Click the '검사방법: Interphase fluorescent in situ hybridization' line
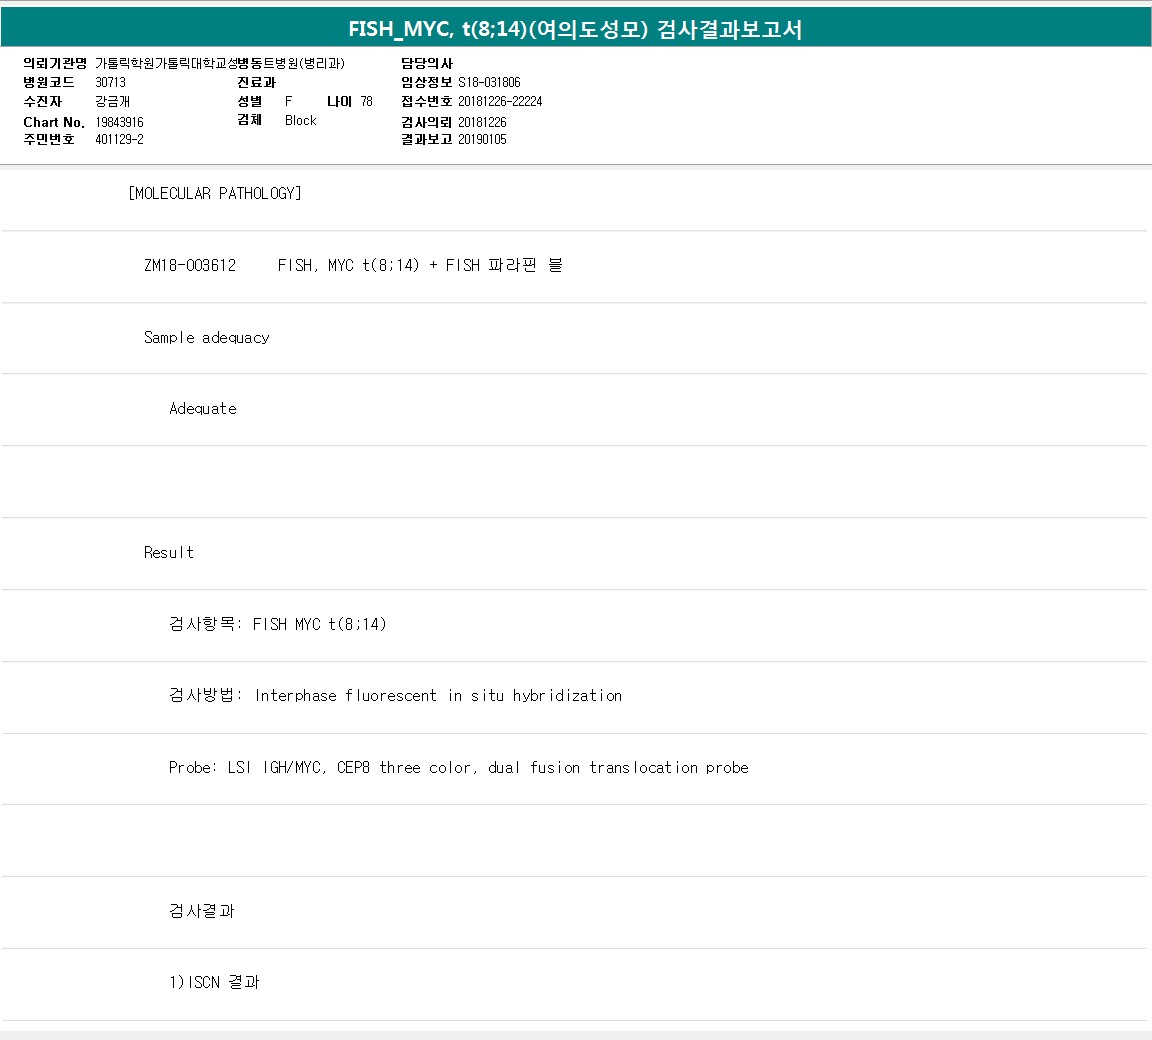Viewport: 1152px width, 1040px height. coord(395,696)
